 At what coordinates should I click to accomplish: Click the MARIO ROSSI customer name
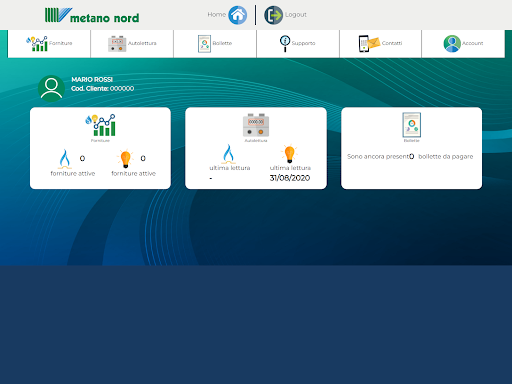point(92,80)
